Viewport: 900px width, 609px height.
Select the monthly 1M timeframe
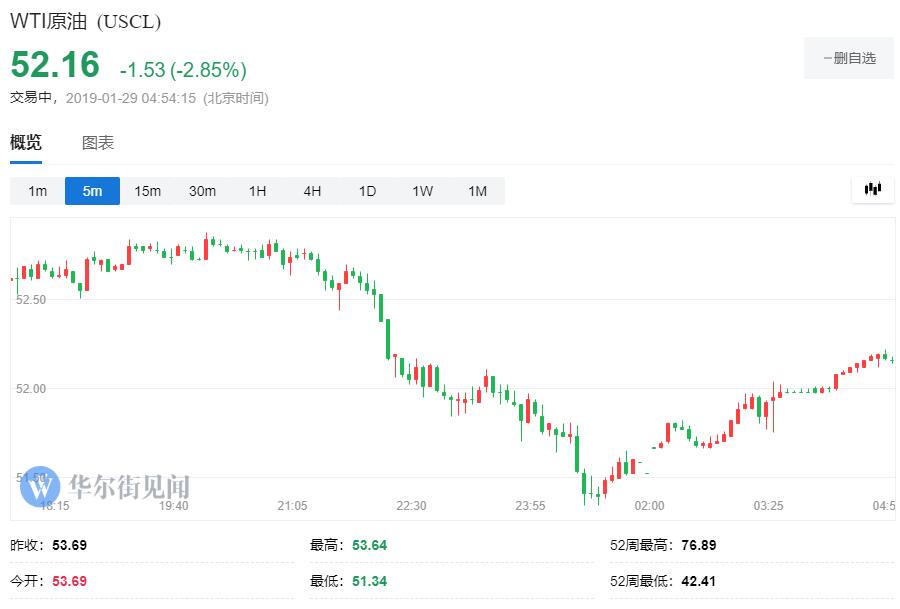point(477,191)
